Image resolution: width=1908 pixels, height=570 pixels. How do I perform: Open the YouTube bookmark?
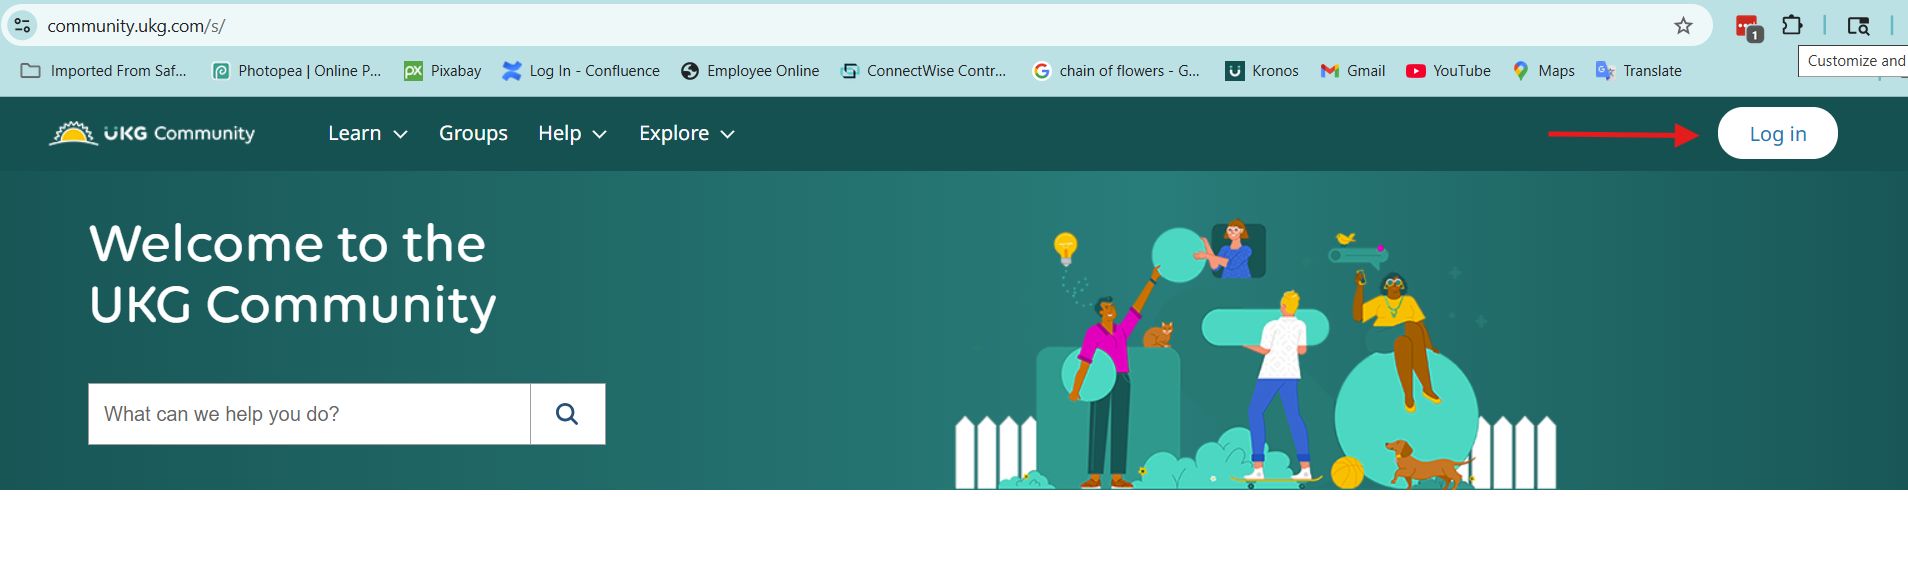[1448, 71]
